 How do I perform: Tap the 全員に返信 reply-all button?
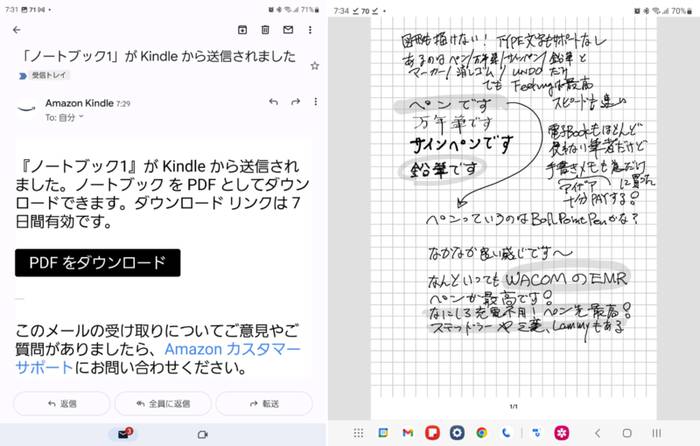tap(163, 404)
